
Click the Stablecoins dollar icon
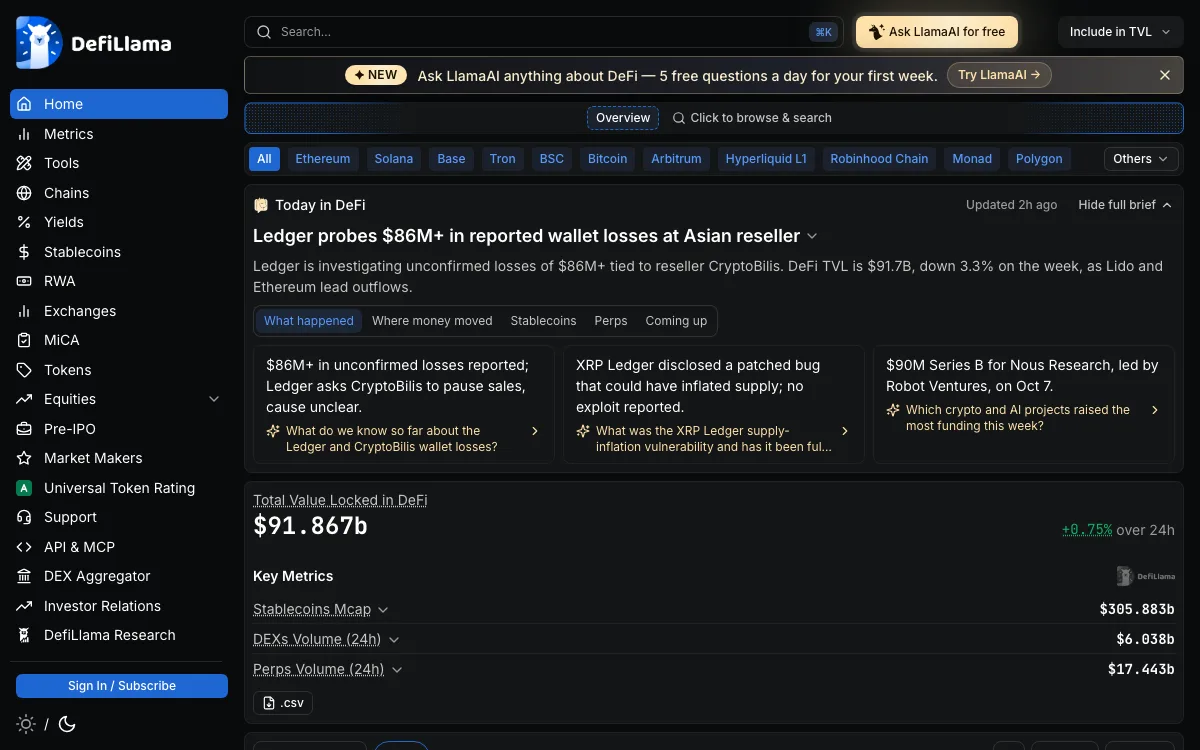[x=24, y=252]
